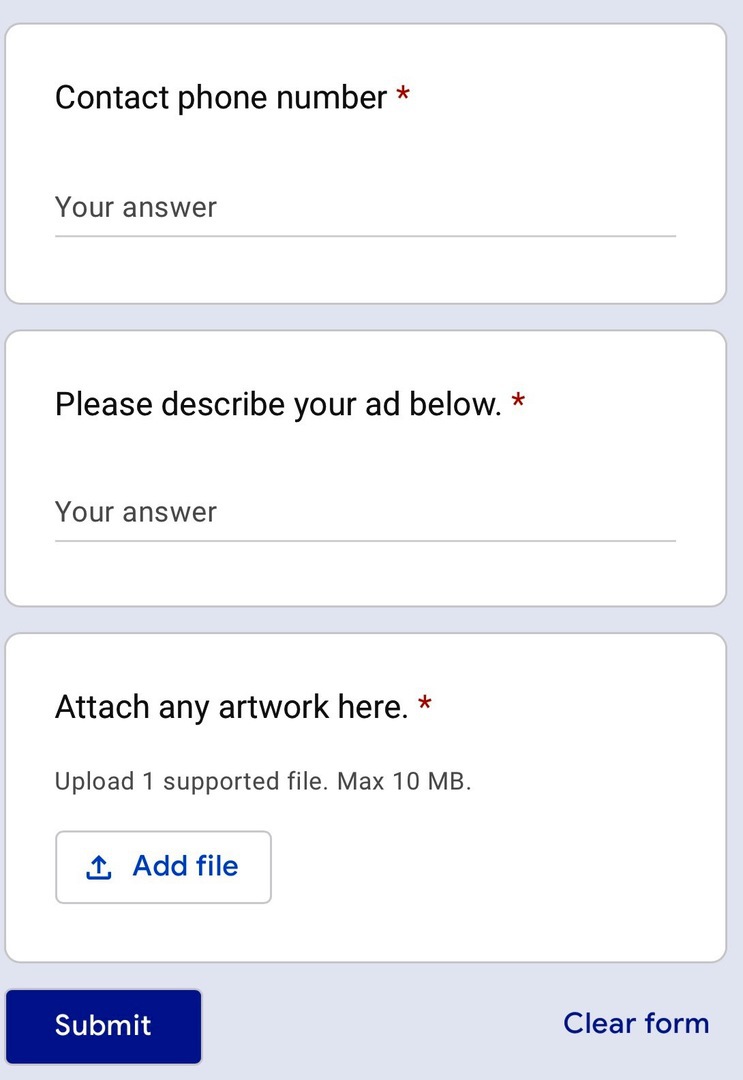Screen dimensions: 743x1080
Task: Click the upload arrow icon
Action: [98, 867]
